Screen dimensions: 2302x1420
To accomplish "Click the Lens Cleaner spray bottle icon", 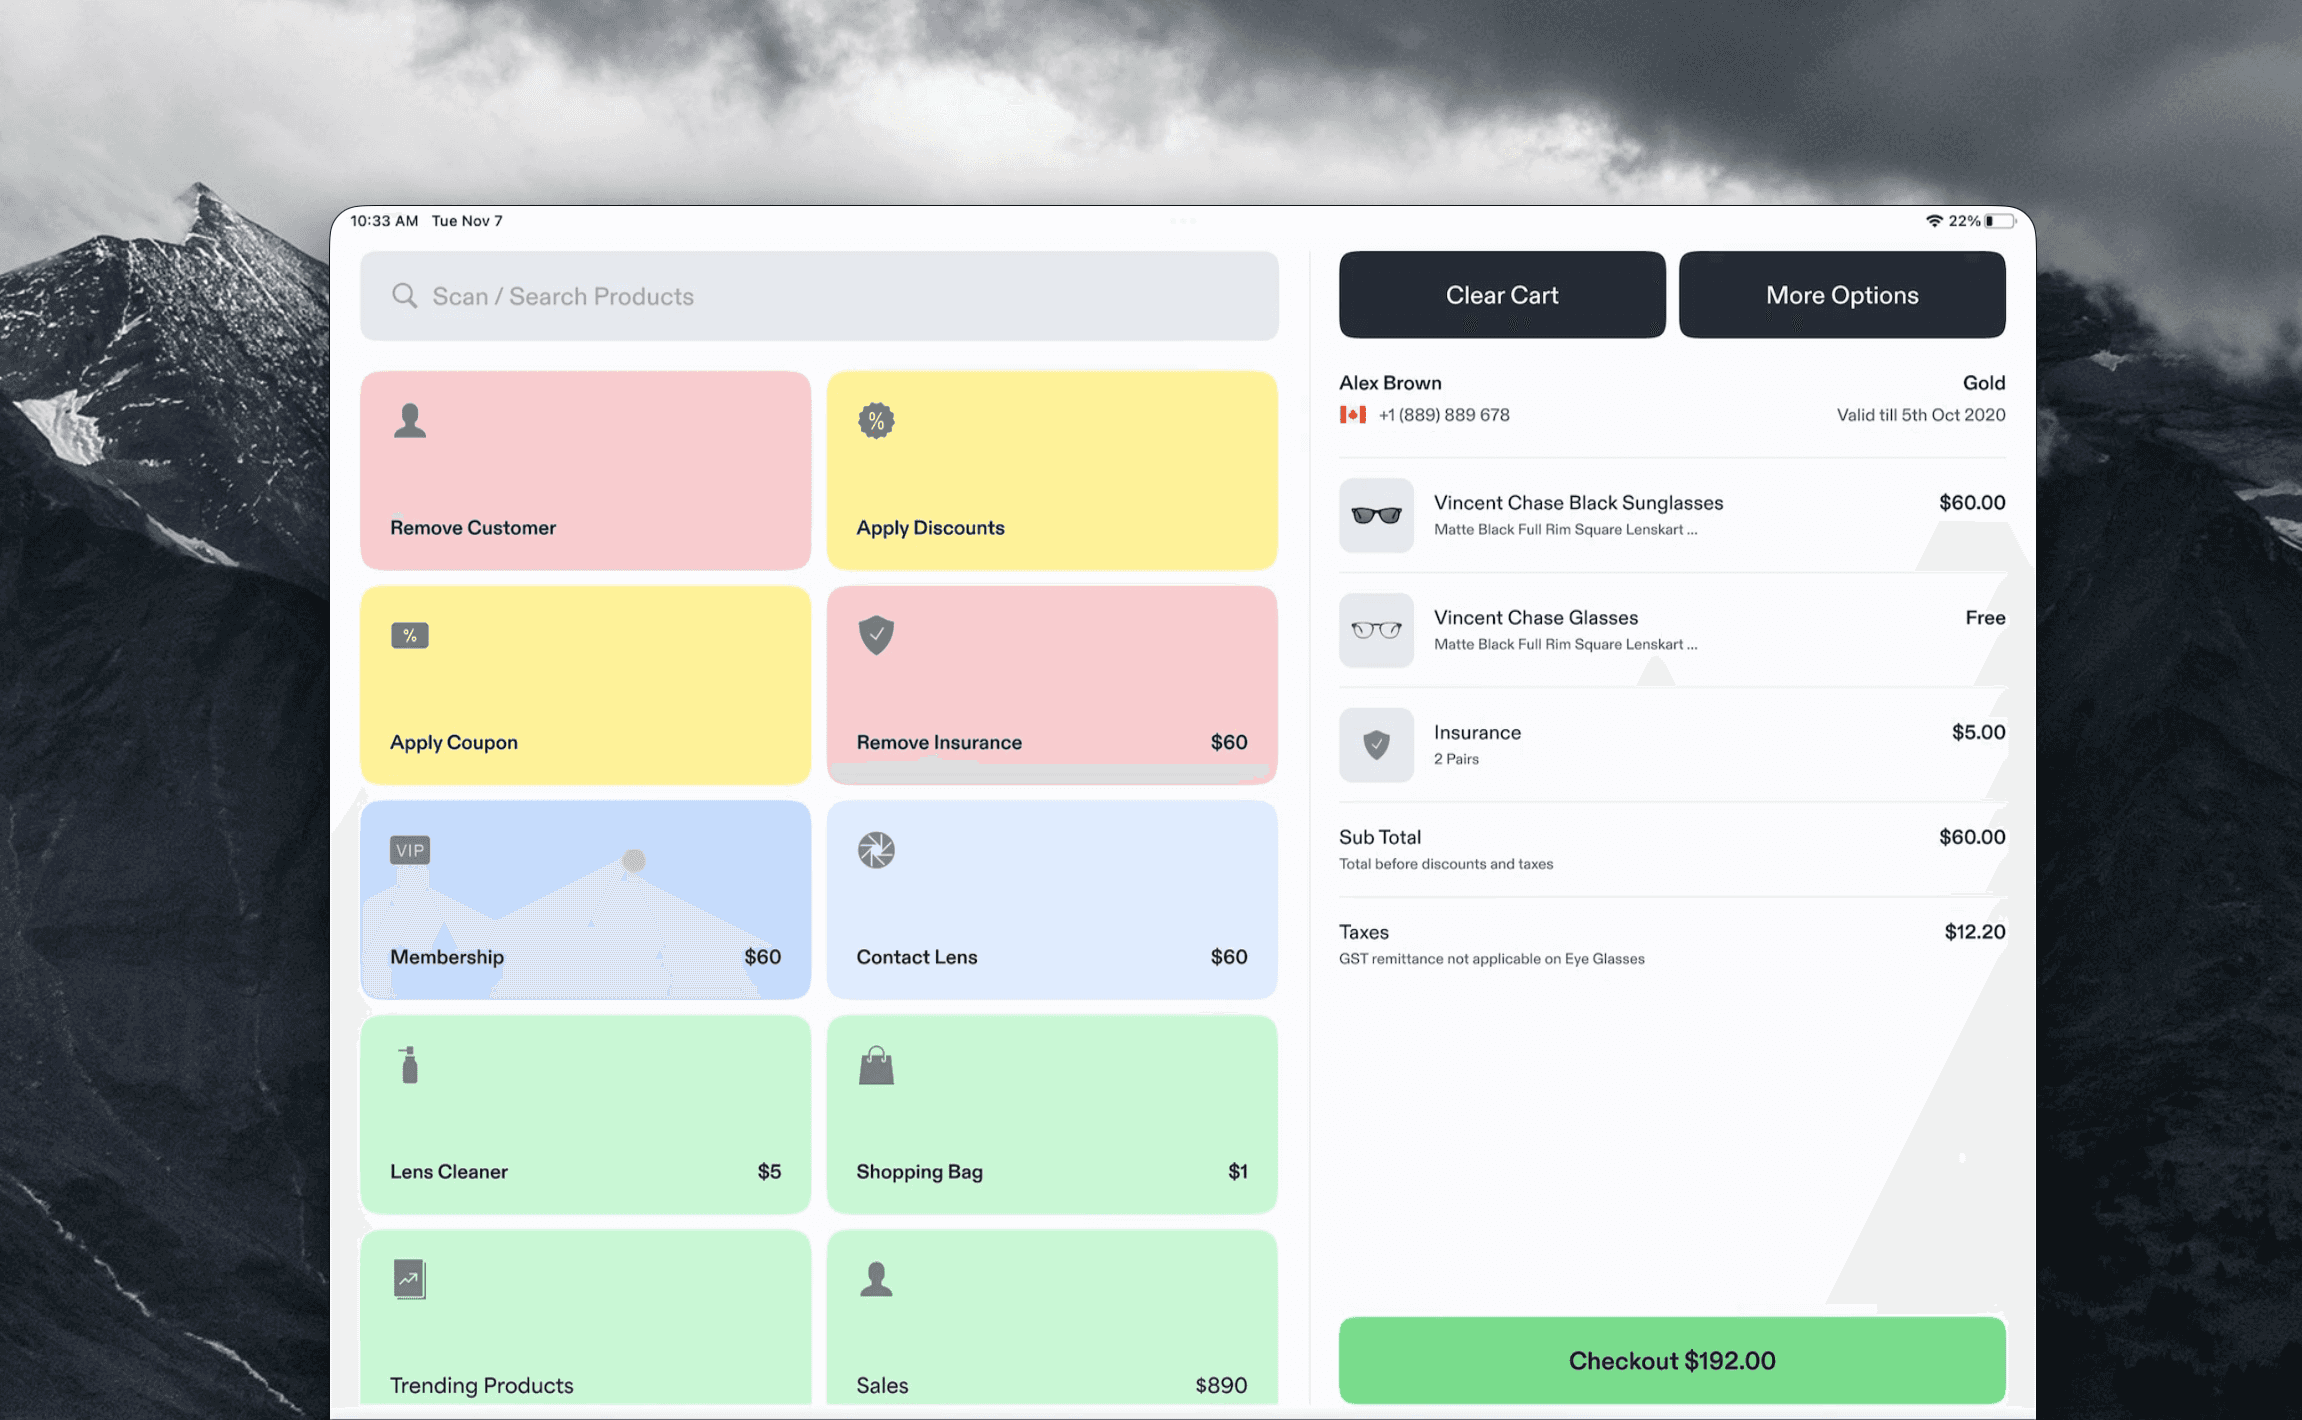I will (409, 1065).
